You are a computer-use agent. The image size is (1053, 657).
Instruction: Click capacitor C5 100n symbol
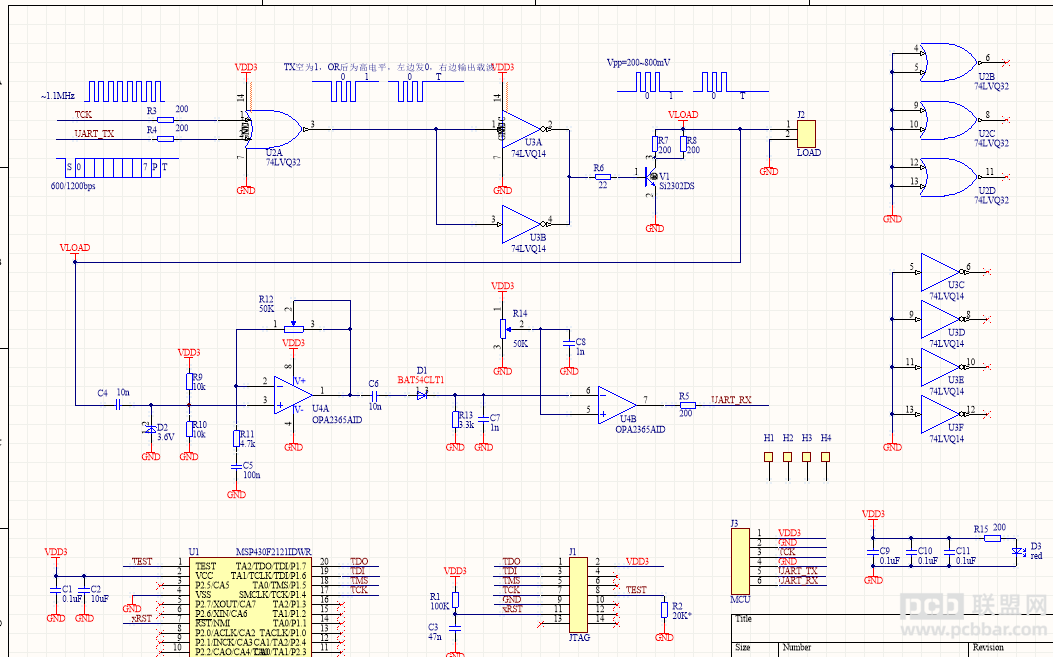point(236,466)
